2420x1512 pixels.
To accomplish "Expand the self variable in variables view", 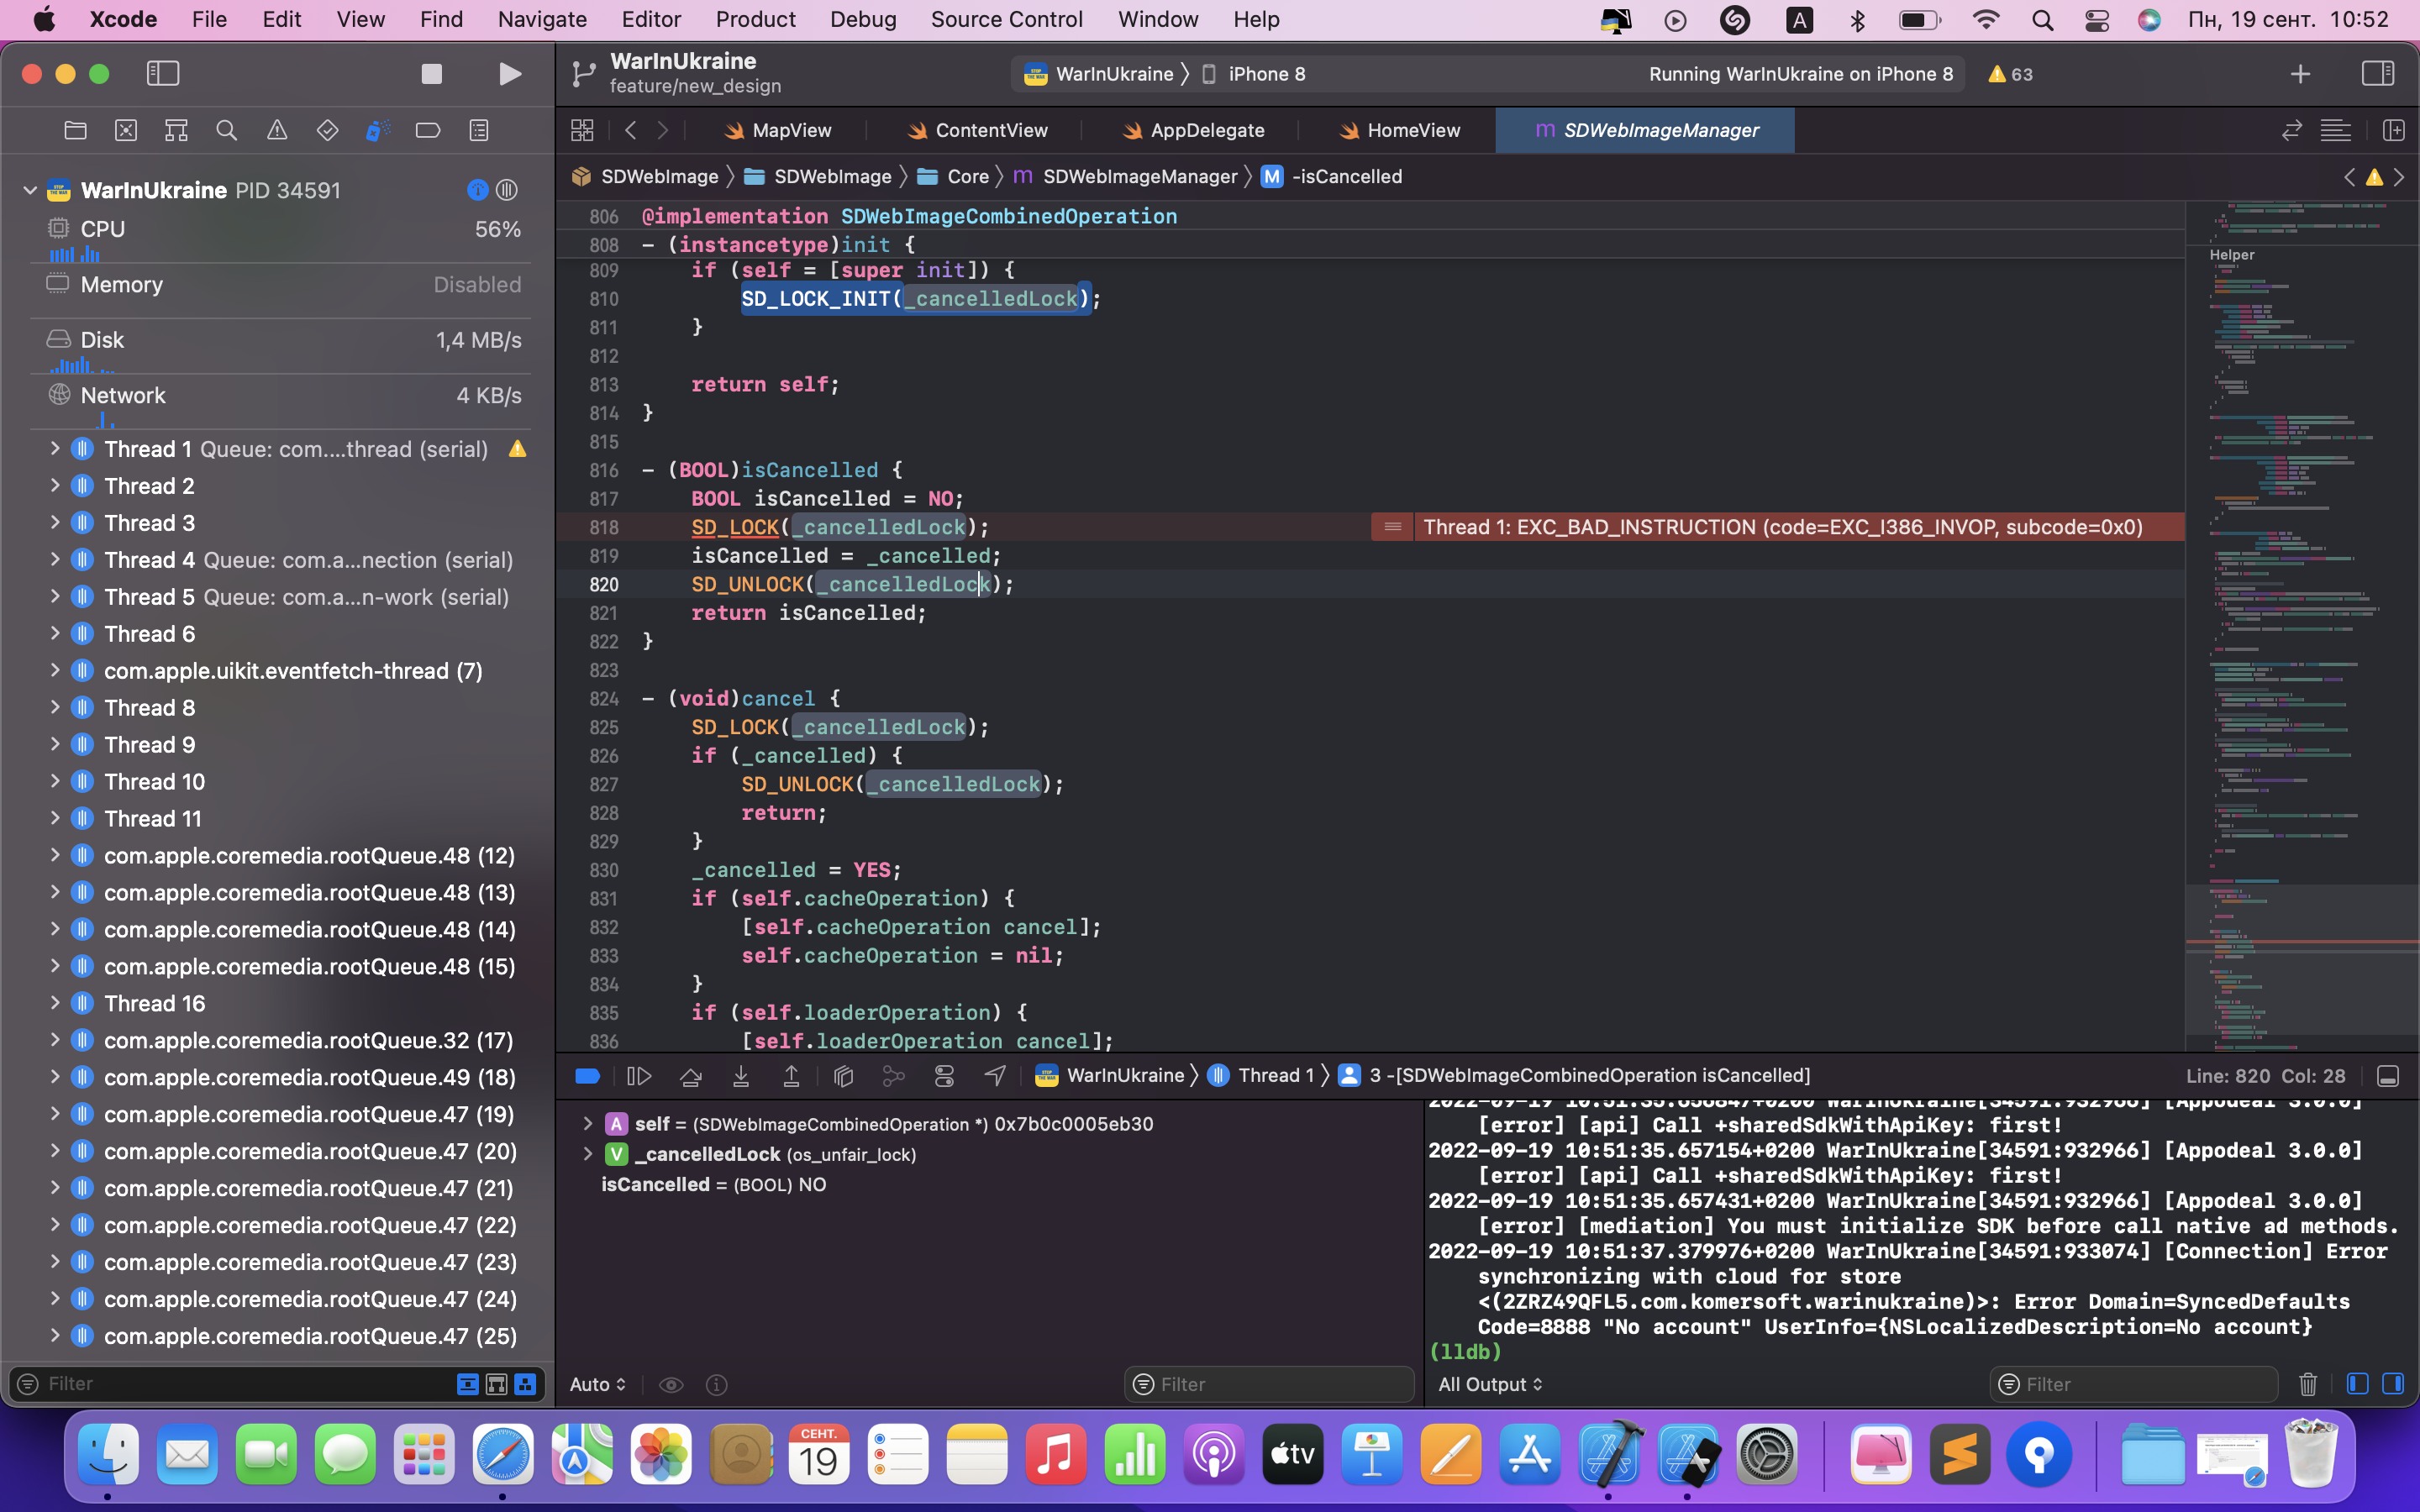I will point(589,1123).
